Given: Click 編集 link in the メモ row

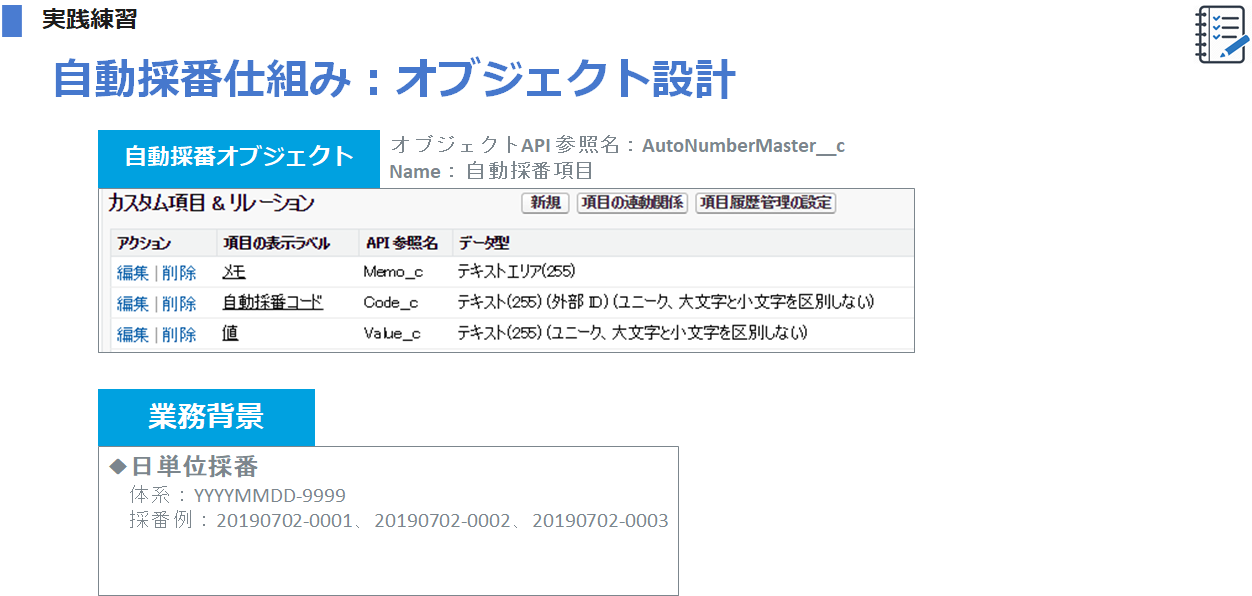Looking at the screenshot, I should coord(132,272).
